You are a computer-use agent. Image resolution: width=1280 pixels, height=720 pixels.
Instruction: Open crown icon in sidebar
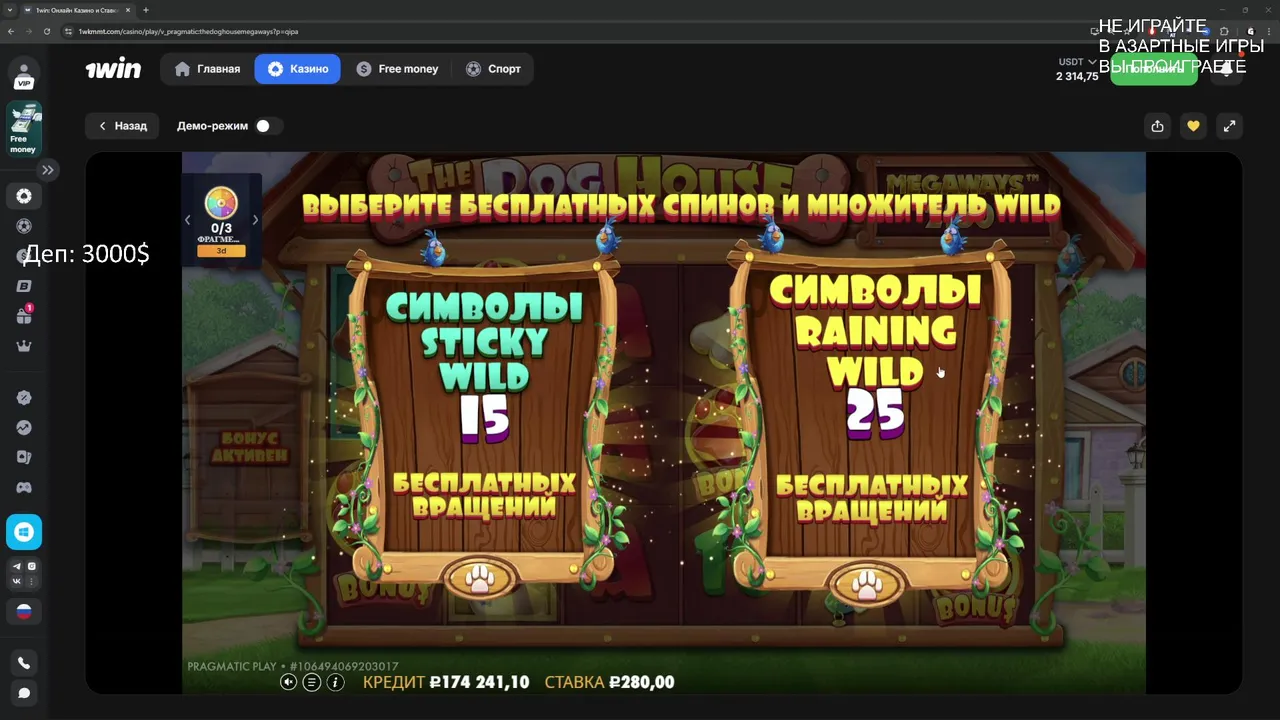pos(24,346)
